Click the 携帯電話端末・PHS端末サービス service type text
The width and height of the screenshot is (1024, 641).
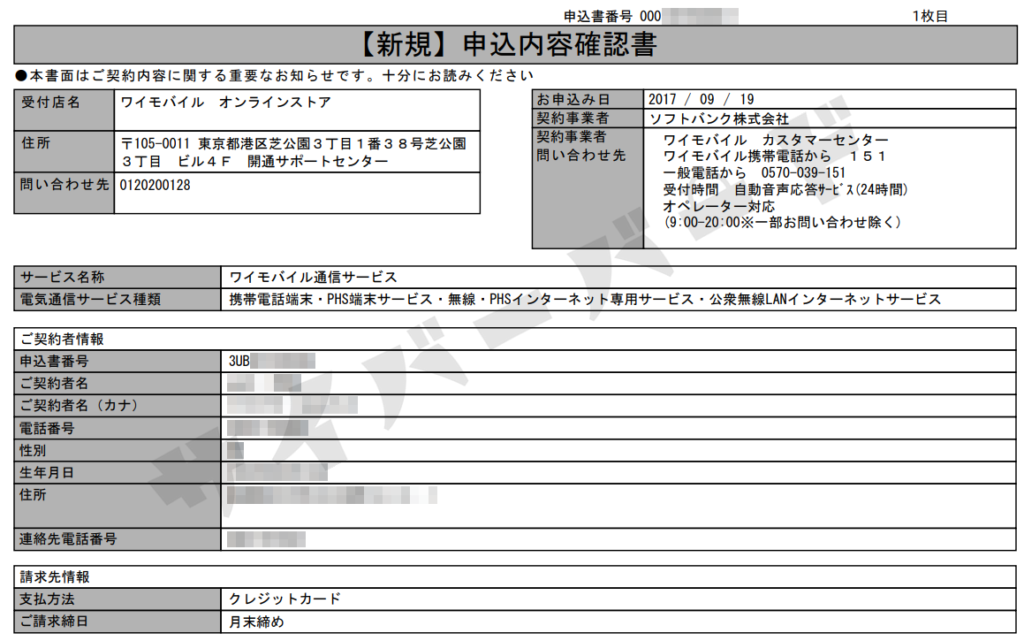(x=584, y=300)
